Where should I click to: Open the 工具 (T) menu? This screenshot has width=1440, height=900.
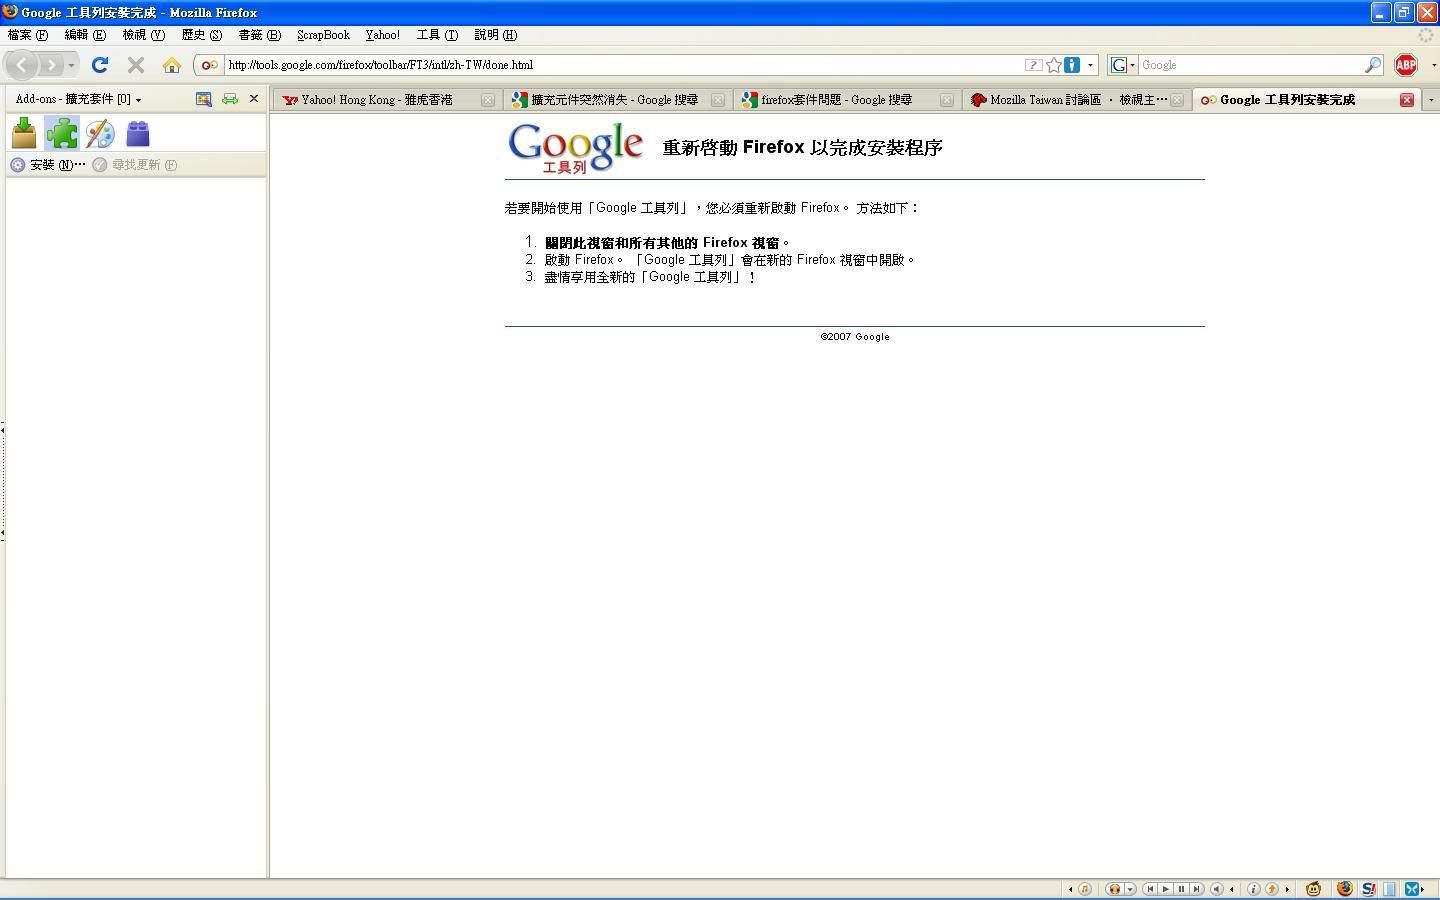[437, 35]
